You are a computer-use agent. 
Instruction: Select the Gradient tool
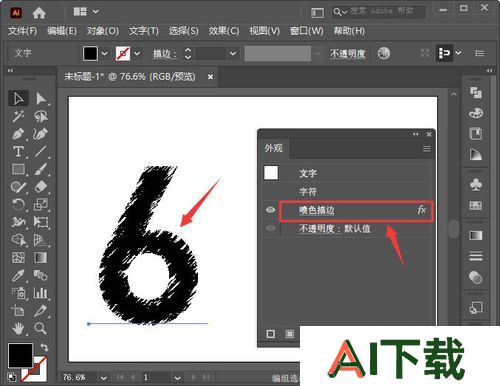(x=41, y=258)
